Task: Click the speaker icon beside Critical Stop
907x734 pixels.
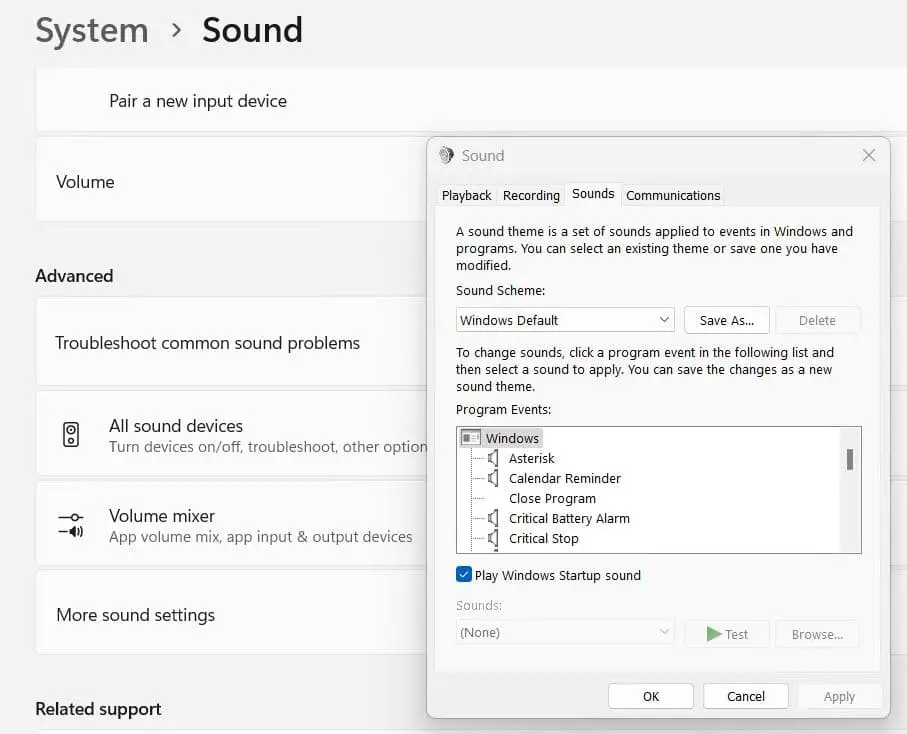Action: click(492, 538)
